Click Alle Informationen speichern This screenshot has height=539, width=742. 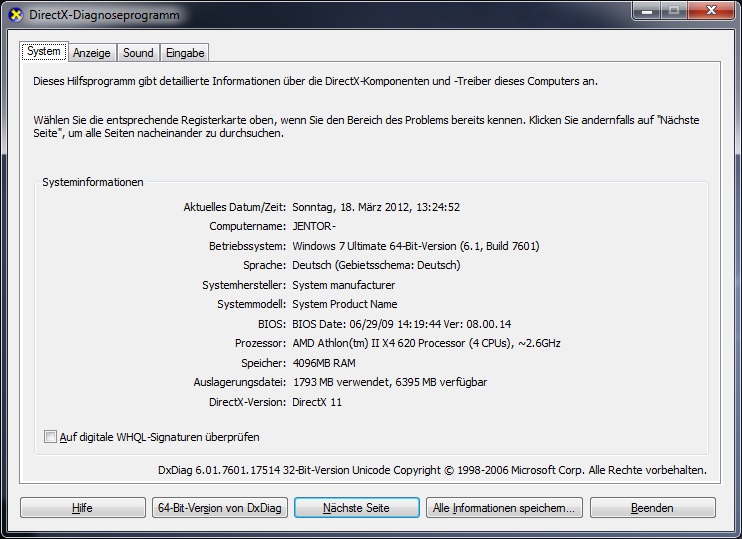504,508
